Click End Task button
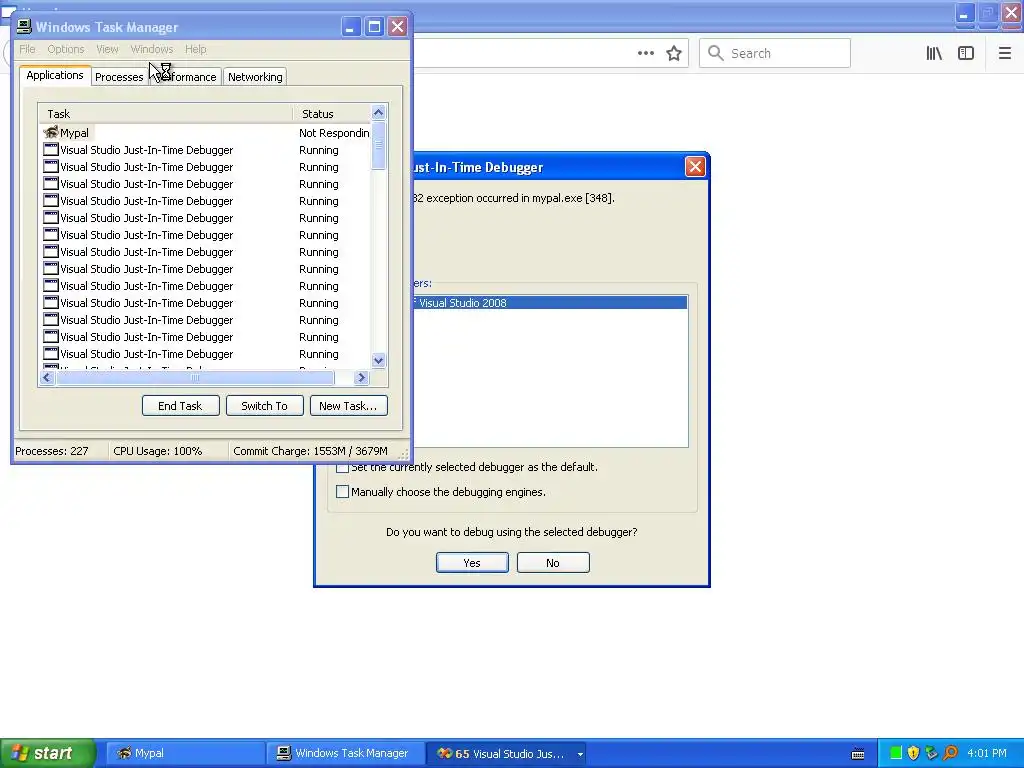This screenshot has height=768, width=1024. tap(180, 406)
